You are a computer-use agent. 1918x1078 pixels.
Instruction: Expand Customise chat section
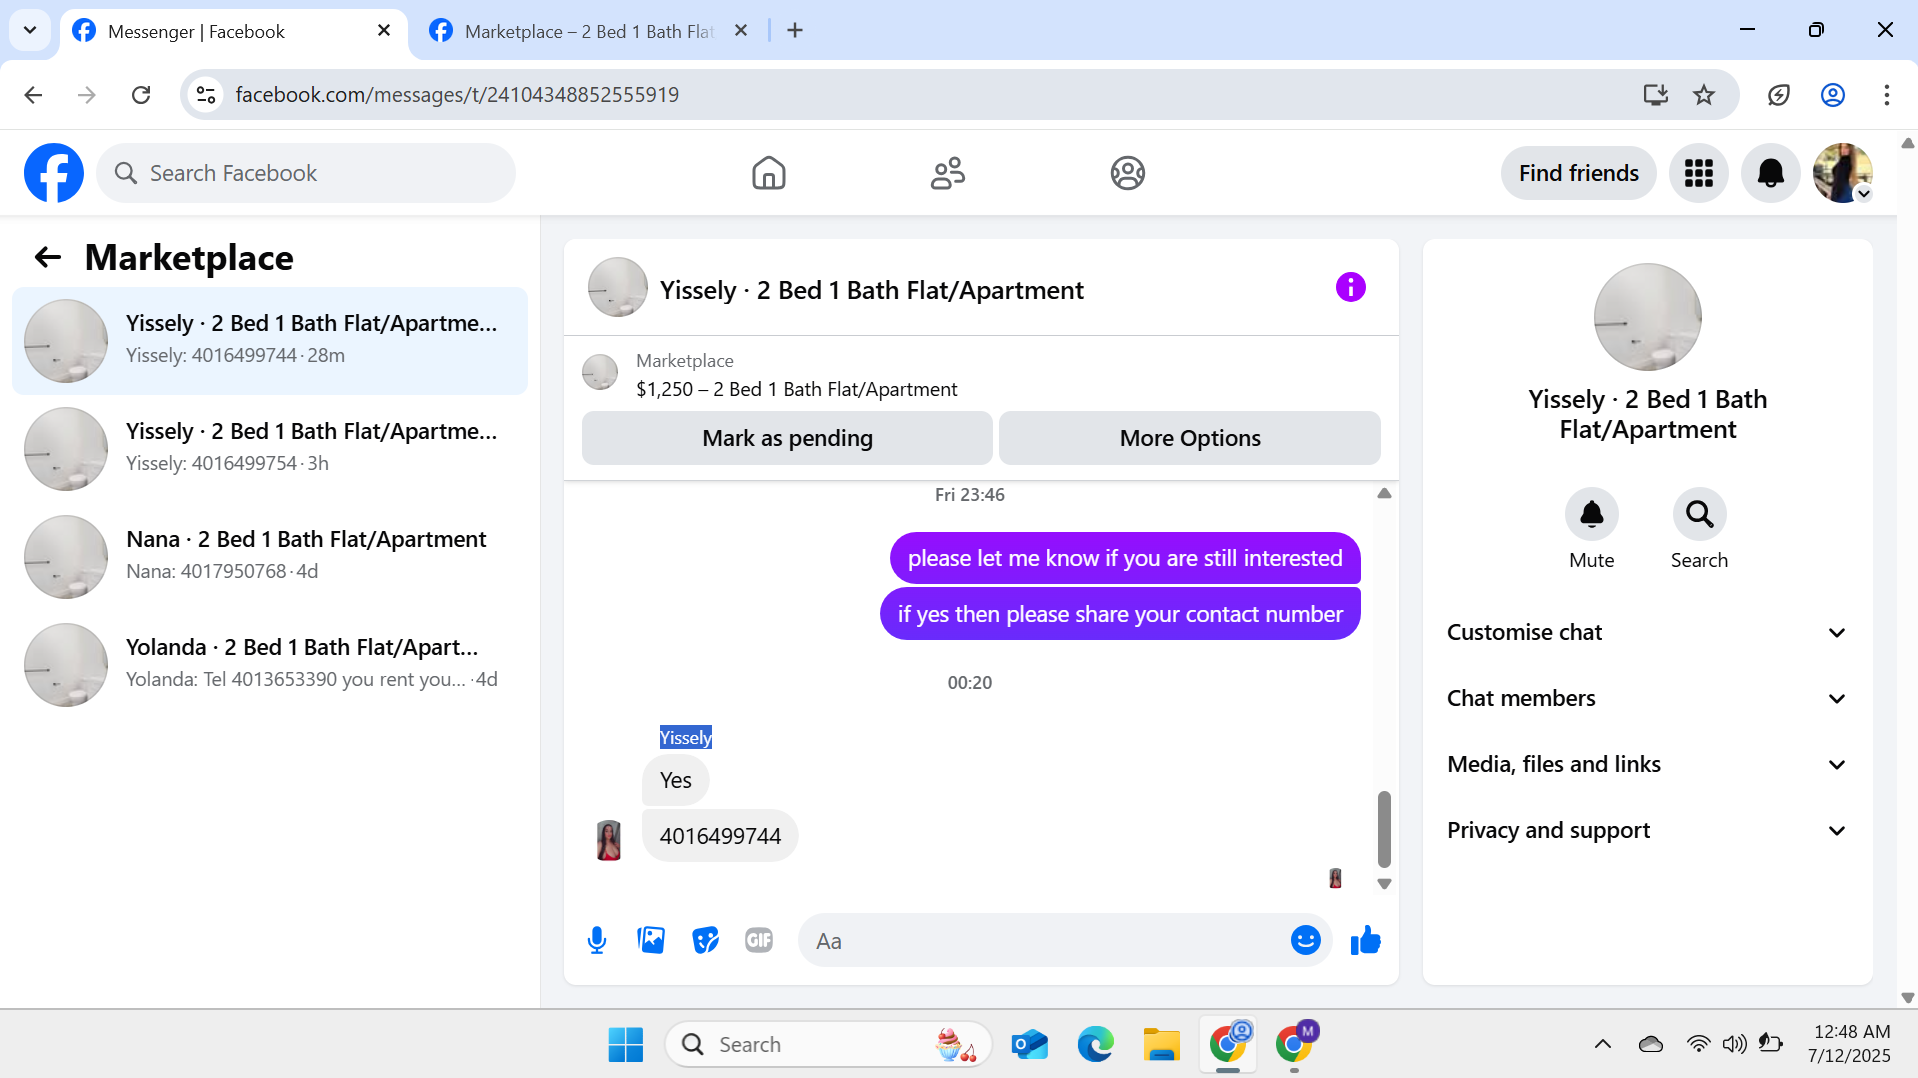1647,632
